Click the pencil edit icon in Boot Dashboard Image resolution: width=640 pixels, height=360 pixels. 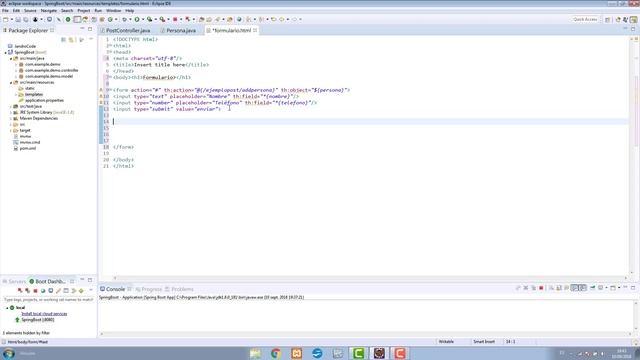coord(58,291)
